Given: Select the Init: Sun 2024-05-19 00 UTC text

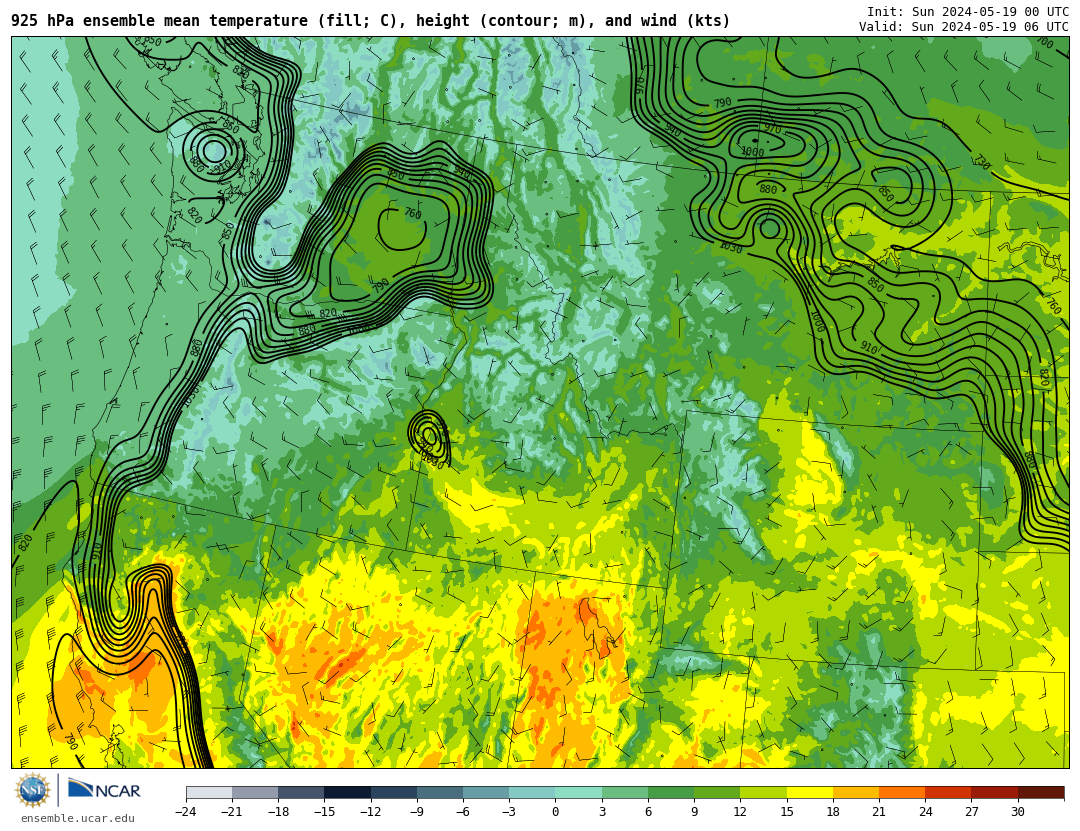Looking at the screenshot, I should [967, 12].
